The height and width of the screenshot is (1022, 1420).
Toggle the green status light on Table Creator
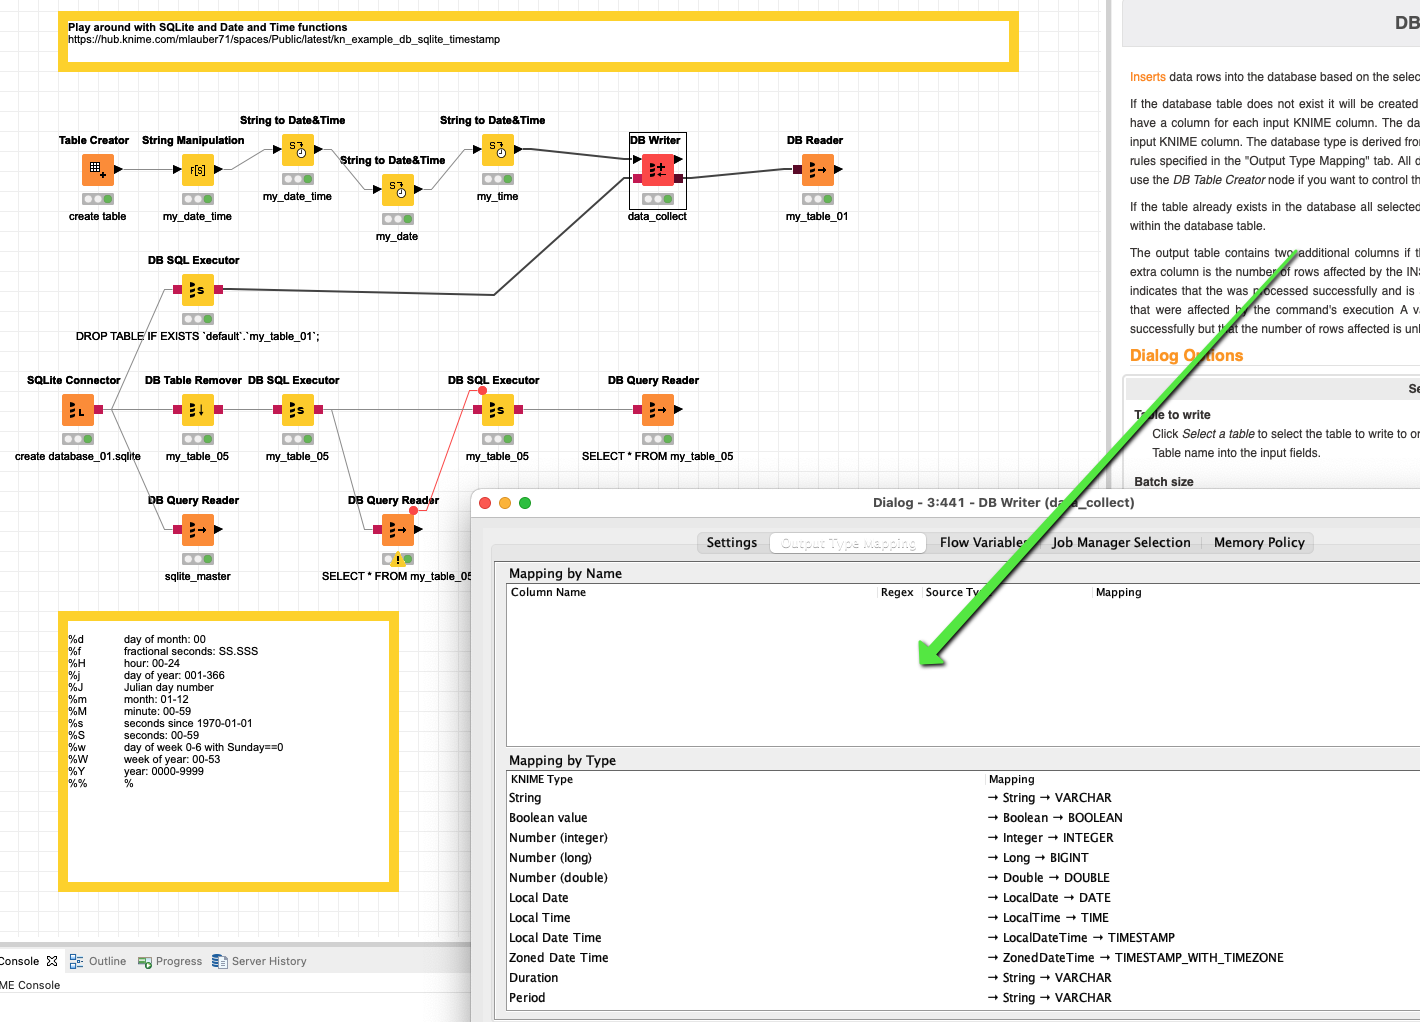tap(107, 199)
